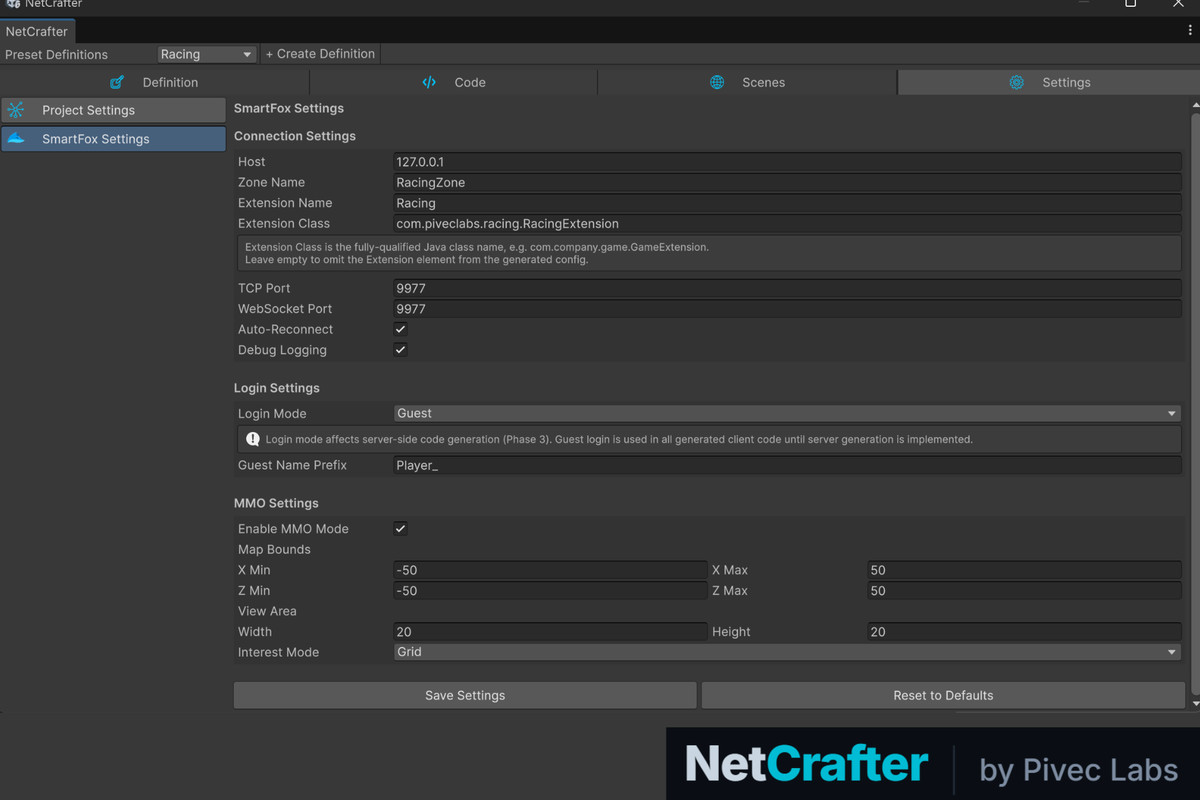Image resolution: width=1200 pixels, height=800 pixels.
Task: Select the Settings tab
Action: [1049, 82]
